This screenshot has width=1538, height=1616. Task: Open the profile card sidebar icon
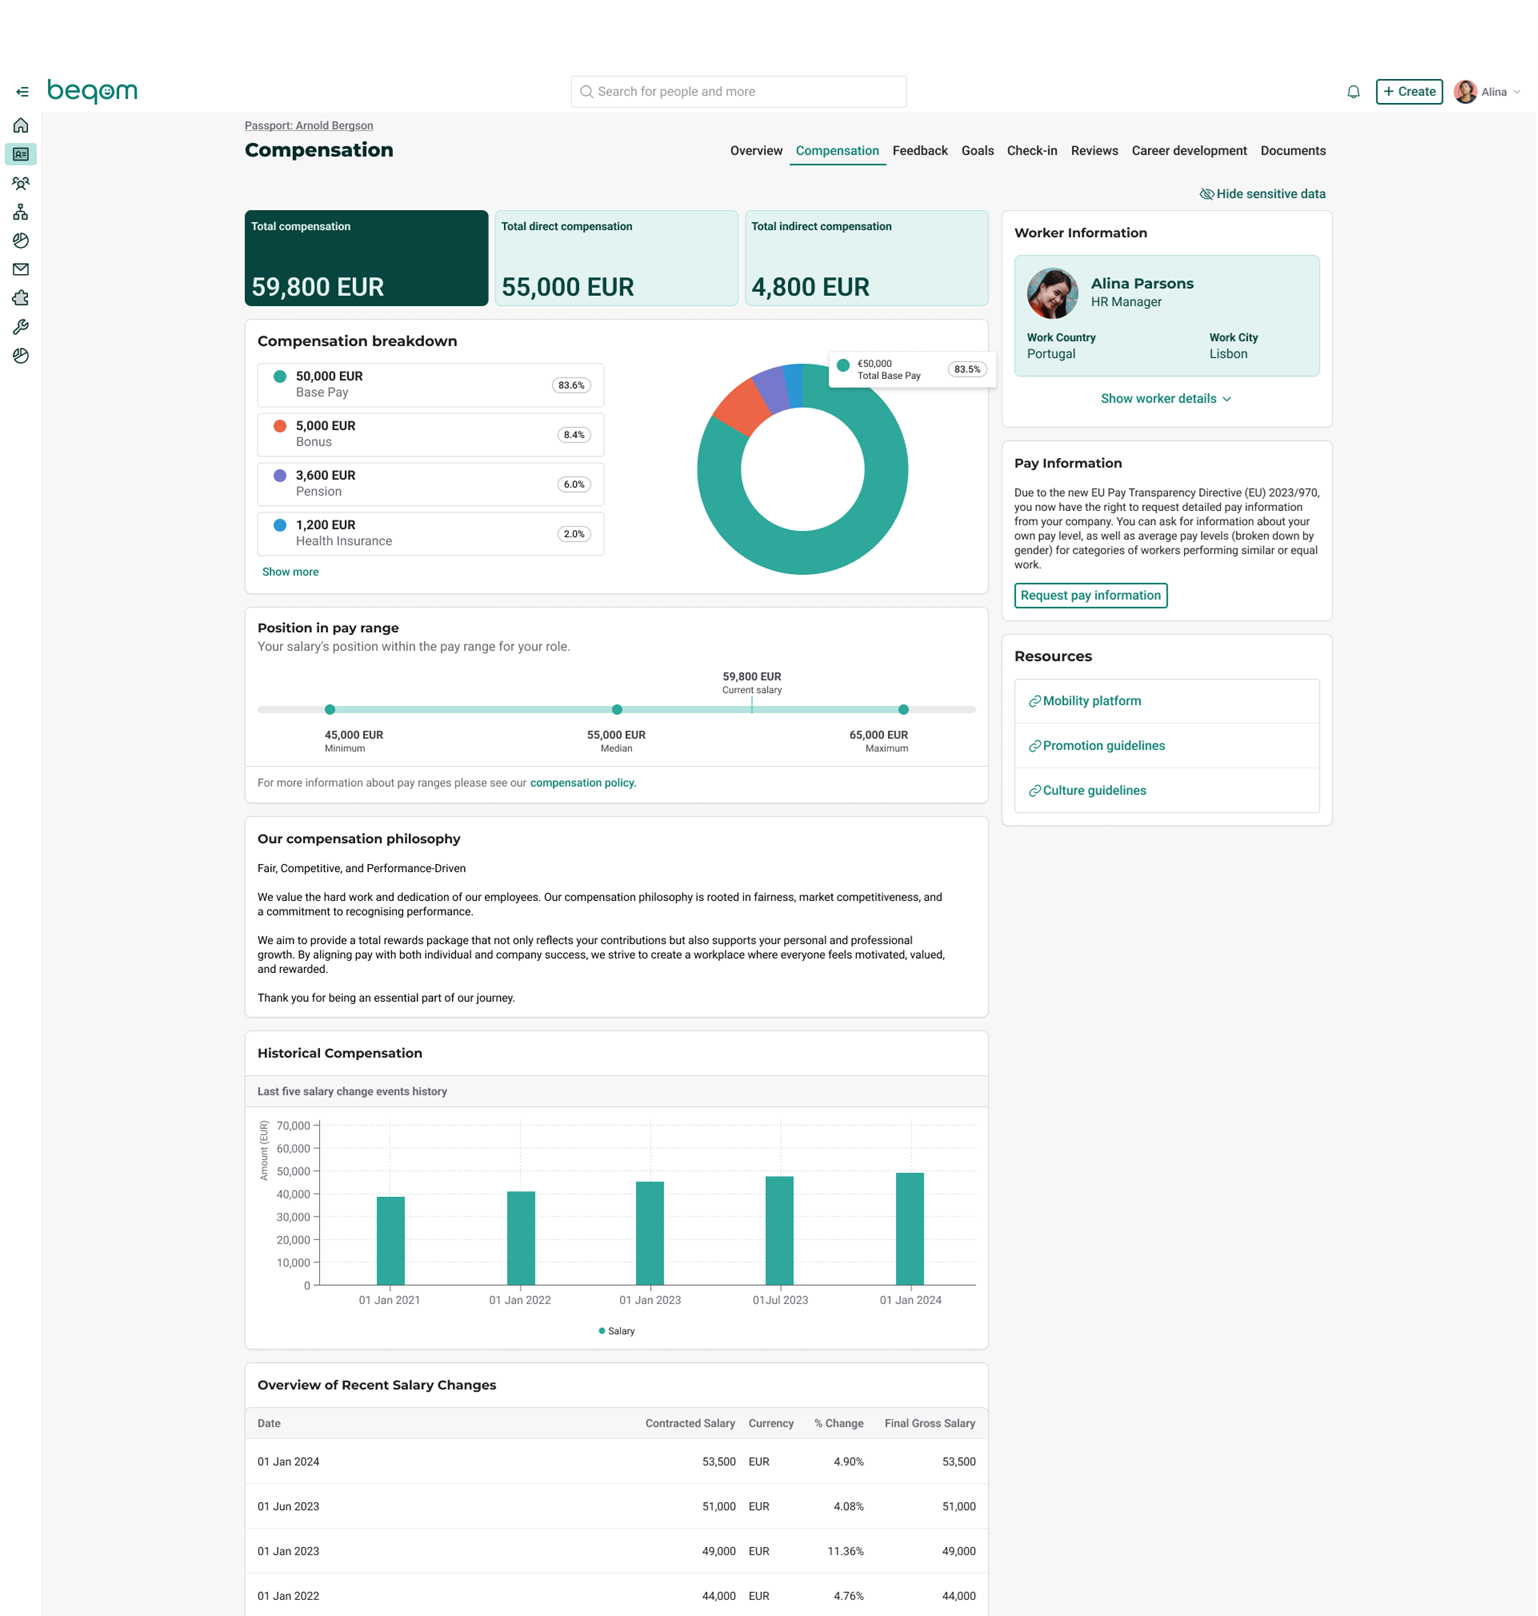[21, 154]
